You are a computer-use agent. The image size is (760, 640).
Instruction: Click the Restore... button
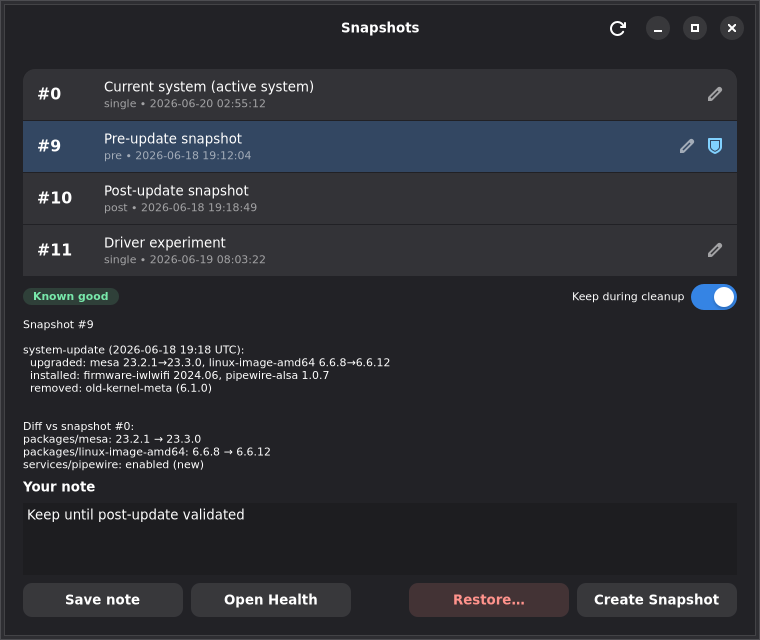point(489,600)
